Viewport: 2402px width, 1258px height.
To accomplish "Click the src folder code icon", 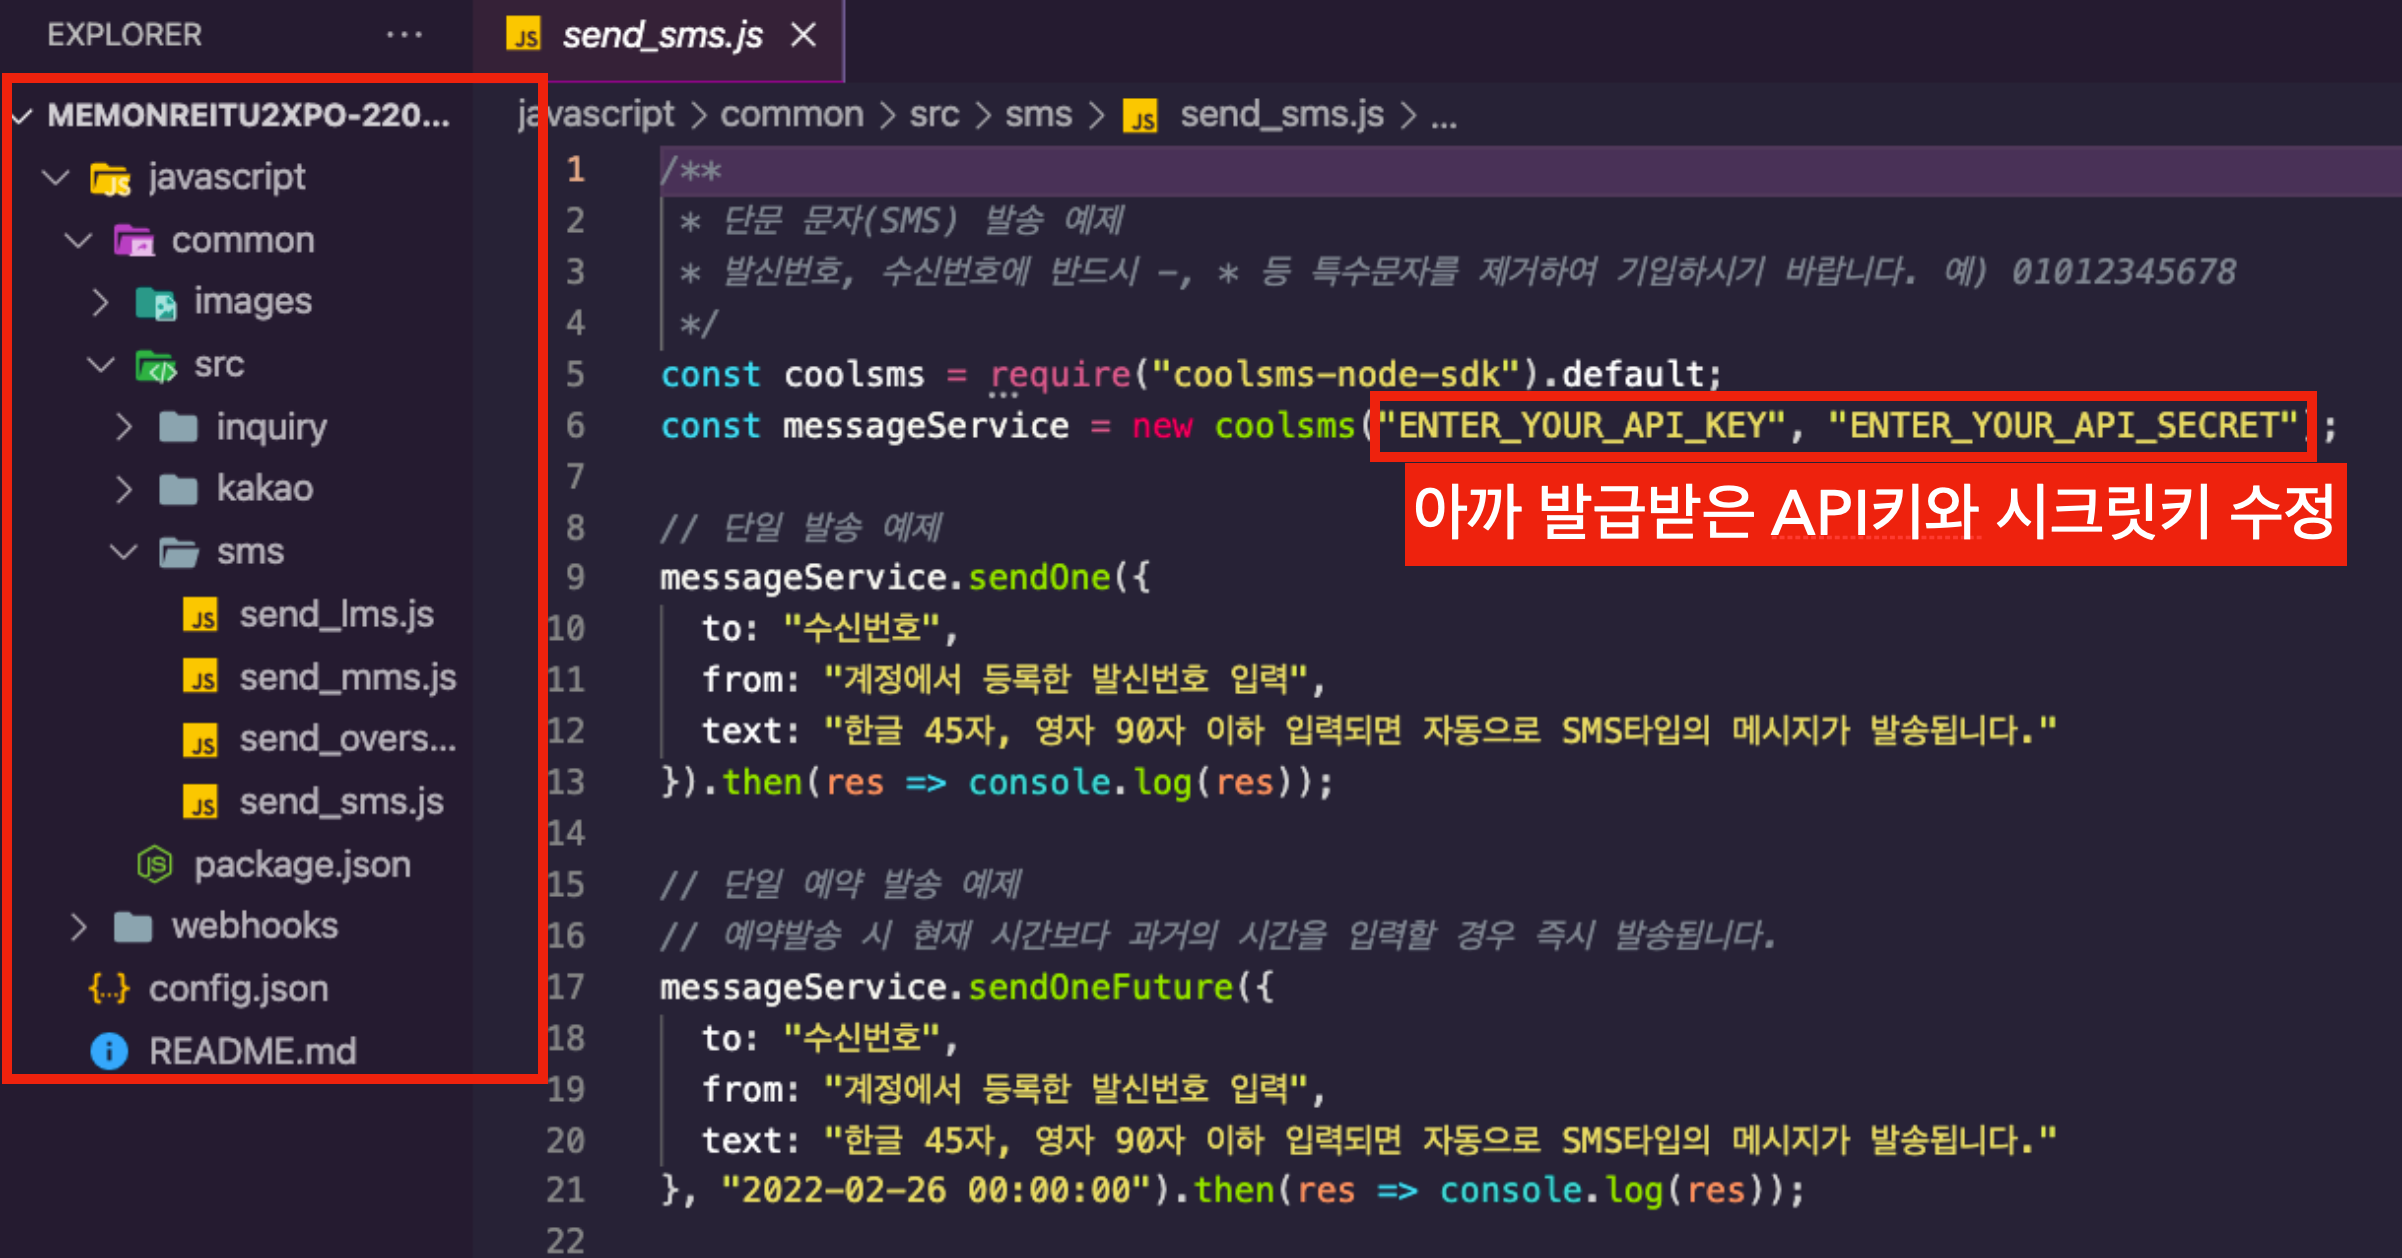I will [x=156, y=366].
